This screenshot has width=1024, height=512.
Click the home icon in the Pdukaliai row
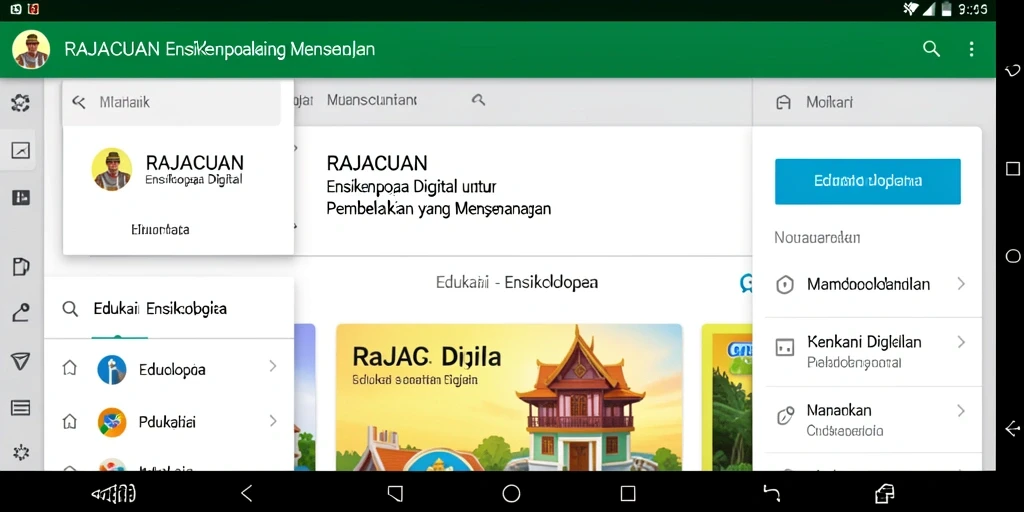[x=69, y=422]
